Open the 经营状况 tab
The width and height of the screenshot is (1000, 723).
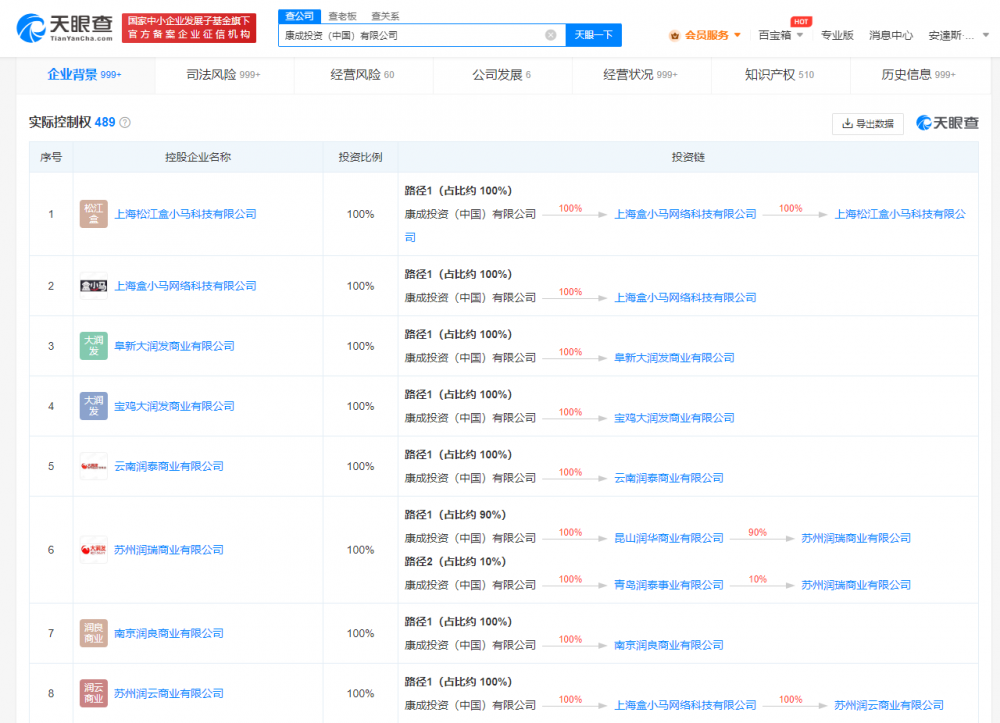point(641,75)
